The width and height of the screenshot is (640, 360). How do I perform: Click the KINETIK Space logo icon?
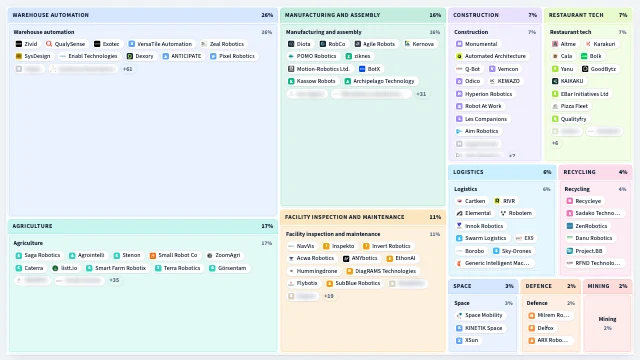point(459,328)
